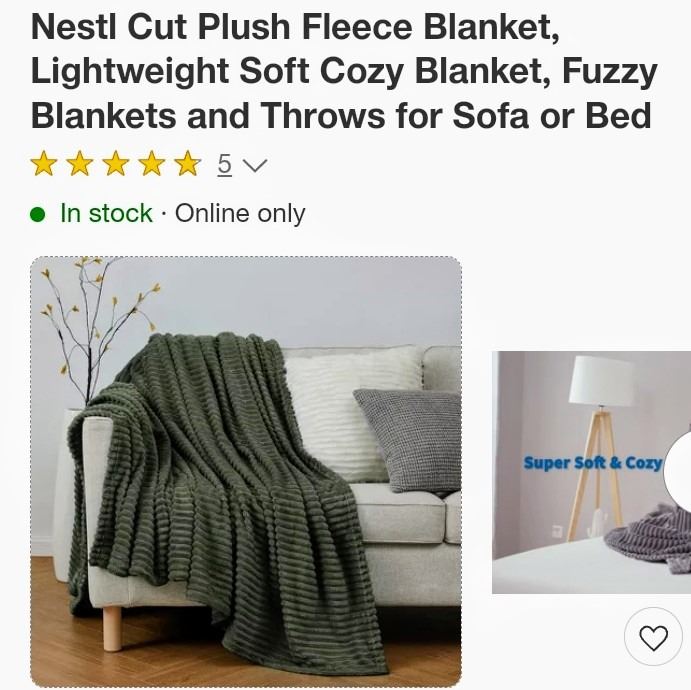Click the third gold rating star
Viewport: 691px width, 690px height.
coord(116,163)
